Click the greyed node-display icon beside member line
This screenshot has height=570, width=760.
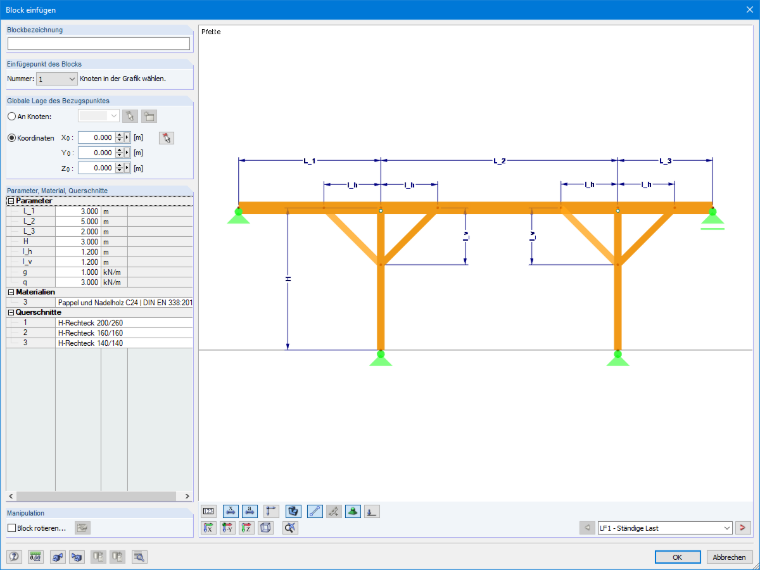333,511
